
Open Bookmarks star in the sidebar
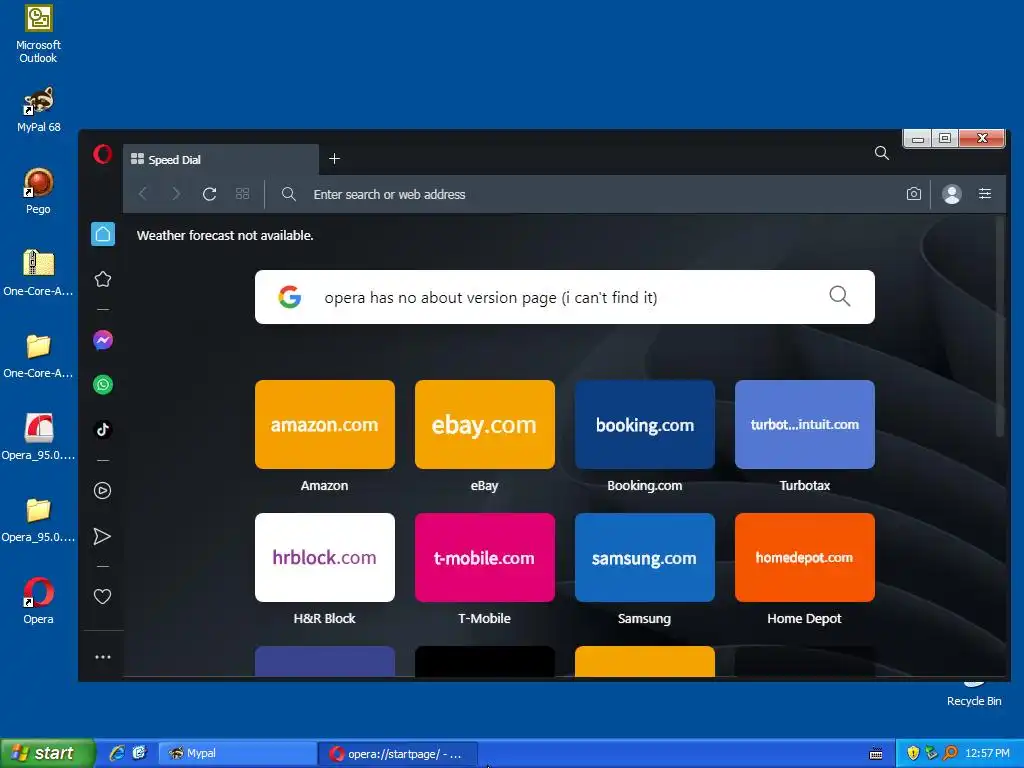(103, 280)
